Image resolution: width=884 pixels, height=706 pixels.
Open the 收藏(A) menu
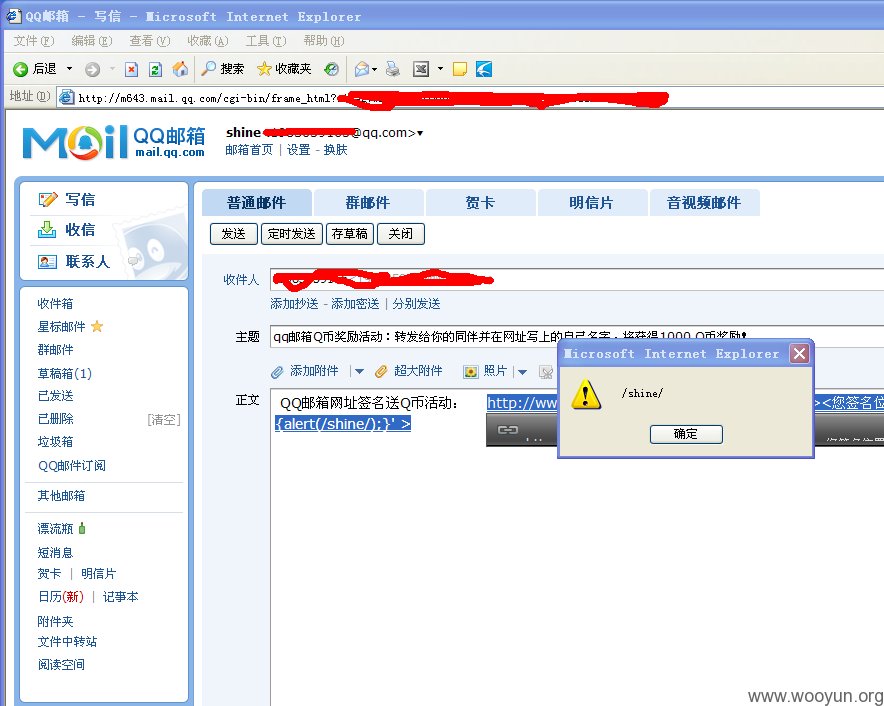(207, 41)
